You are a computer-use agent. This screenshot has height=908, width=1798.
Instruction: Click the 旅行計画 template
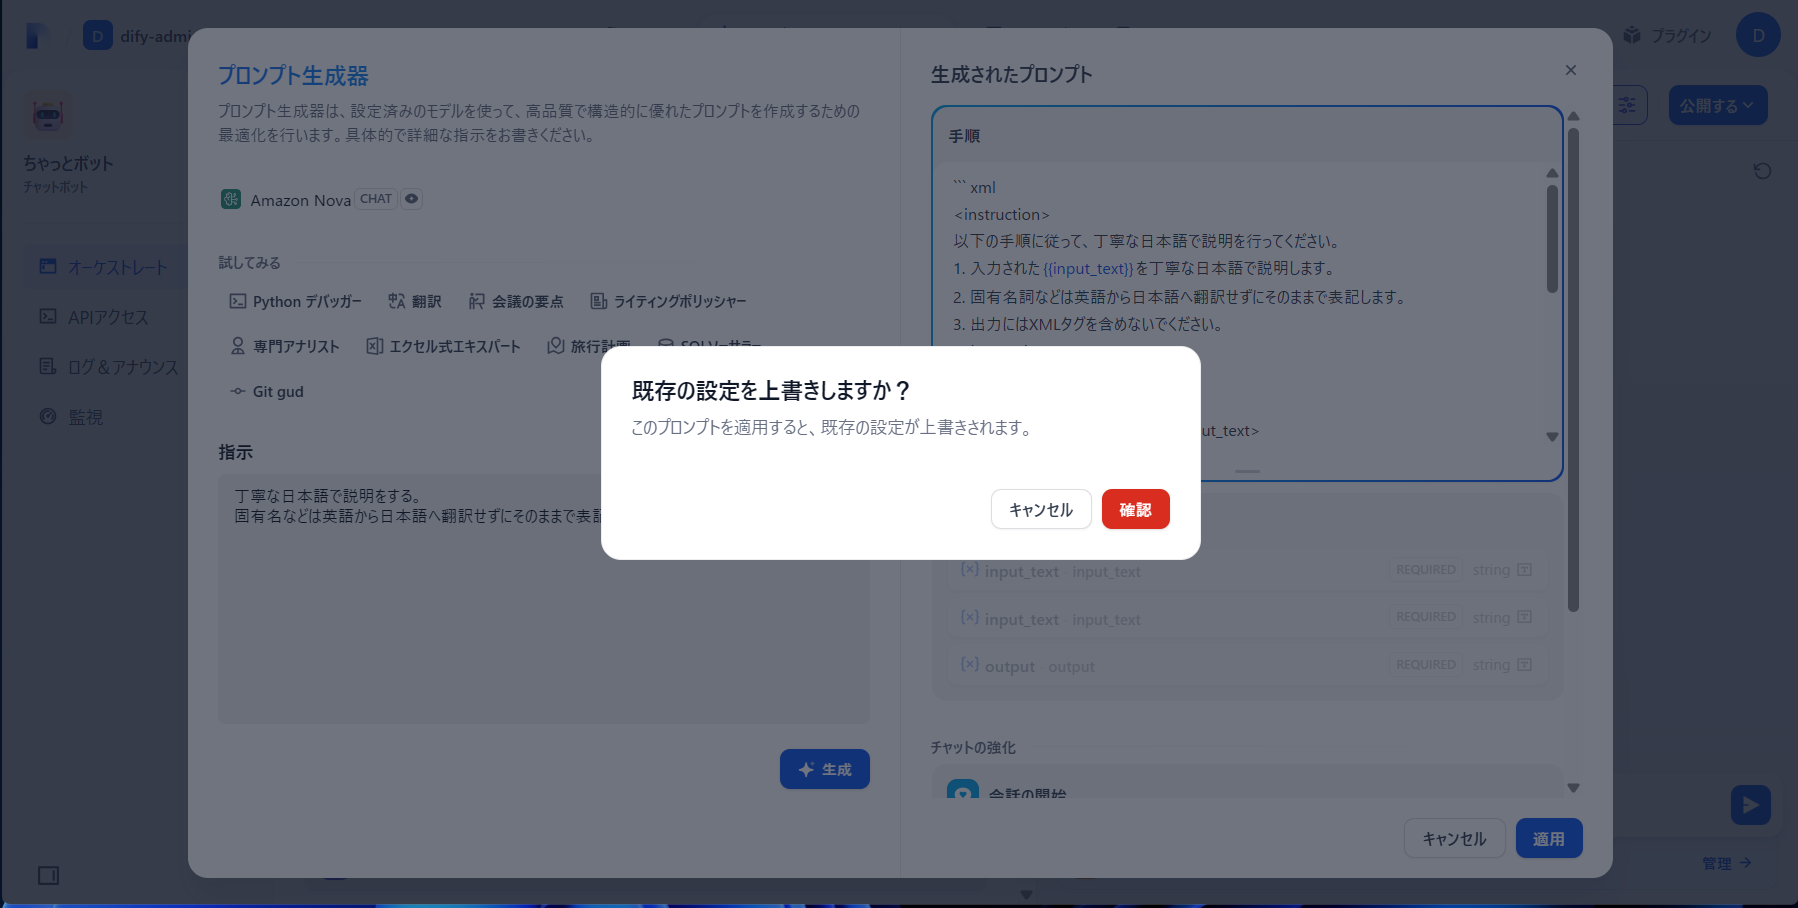589,346
